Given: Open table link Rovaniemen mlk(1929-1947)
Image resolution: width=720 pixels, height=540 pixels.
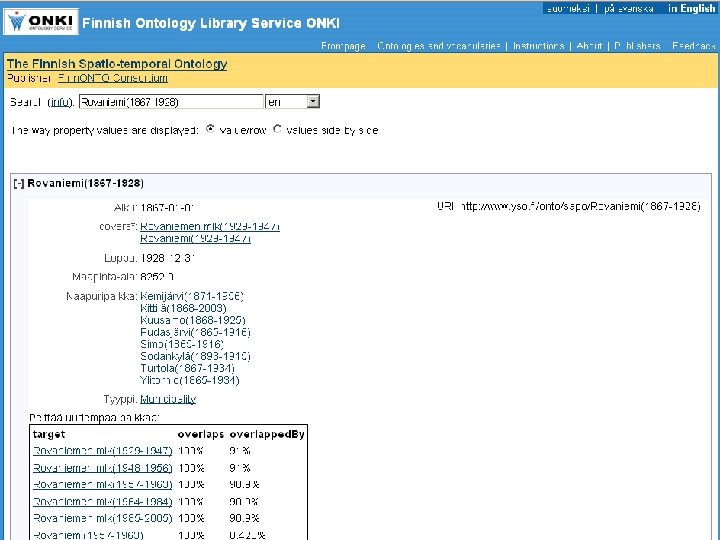Looking at the screenshot, I should (102, 451).
